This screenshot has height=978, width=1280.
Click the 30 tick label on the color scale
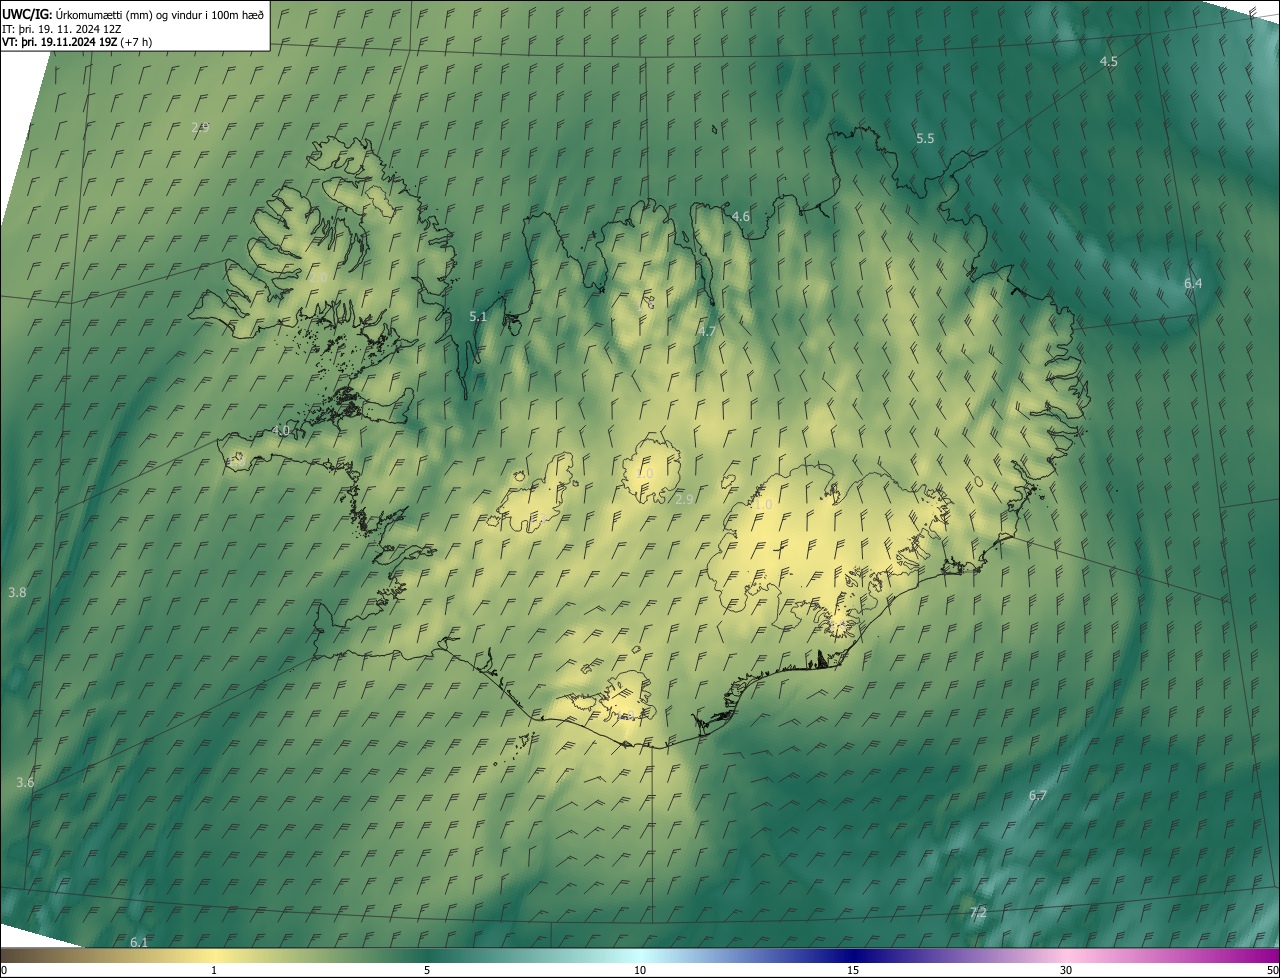[1066, 971]
